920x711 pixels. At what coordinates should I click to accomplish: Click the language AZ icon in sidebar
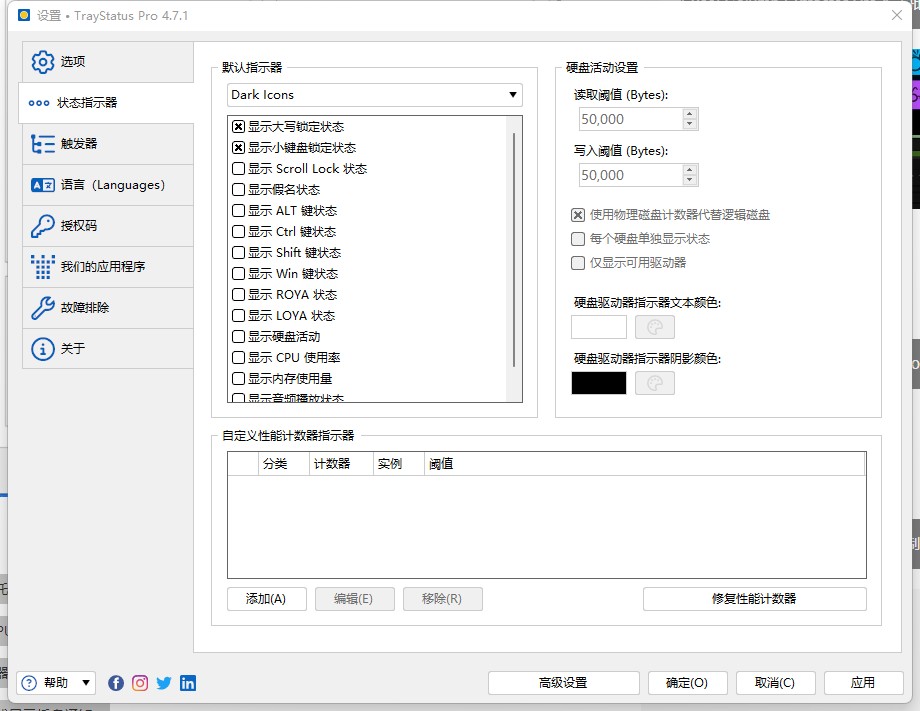click(42, 185)
